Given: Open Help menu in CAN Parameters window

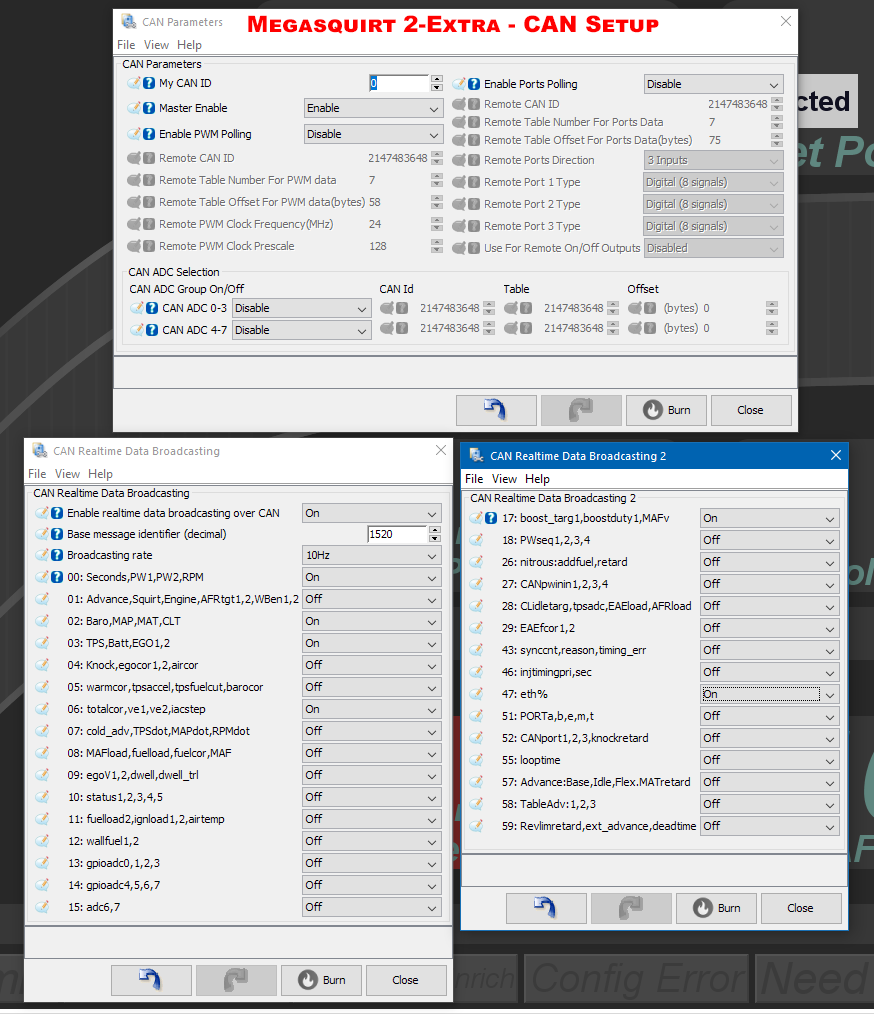Looking at the screenshot, I should [189, 45].
